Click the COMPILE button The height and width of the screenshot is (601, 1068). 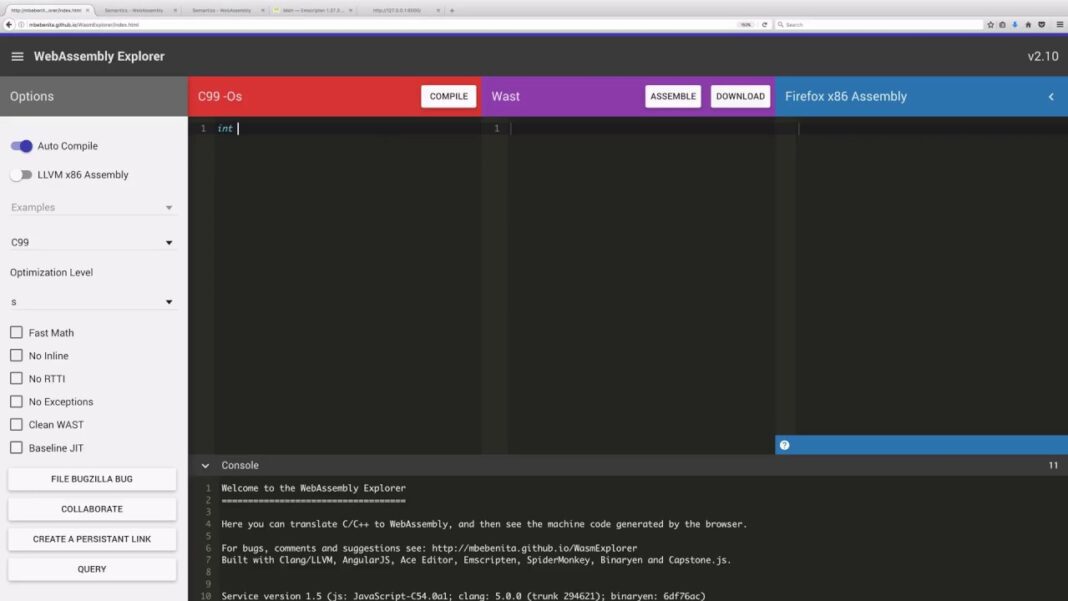coord(447,96)
